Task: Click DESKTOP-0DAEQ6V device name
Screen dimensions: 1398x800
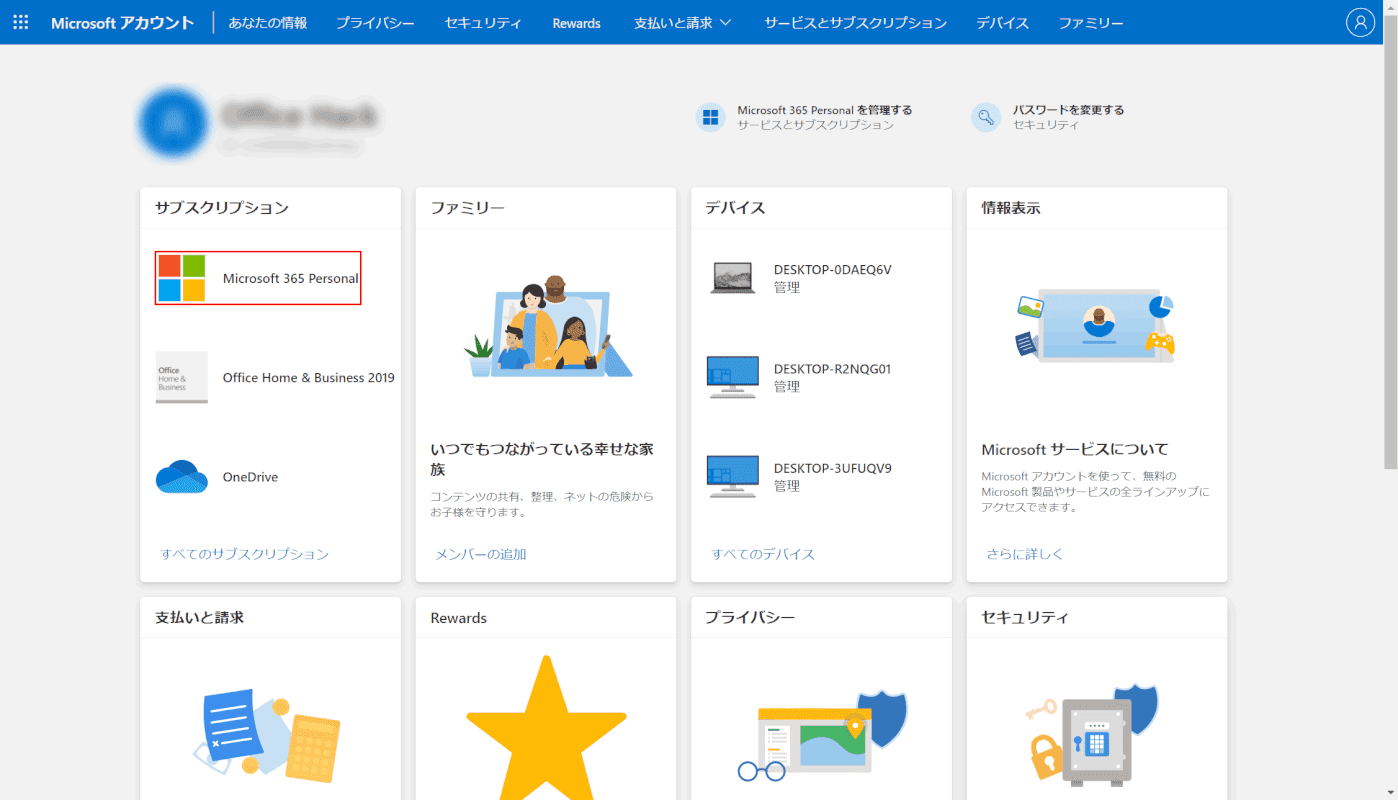Action: tap(833, 269)
